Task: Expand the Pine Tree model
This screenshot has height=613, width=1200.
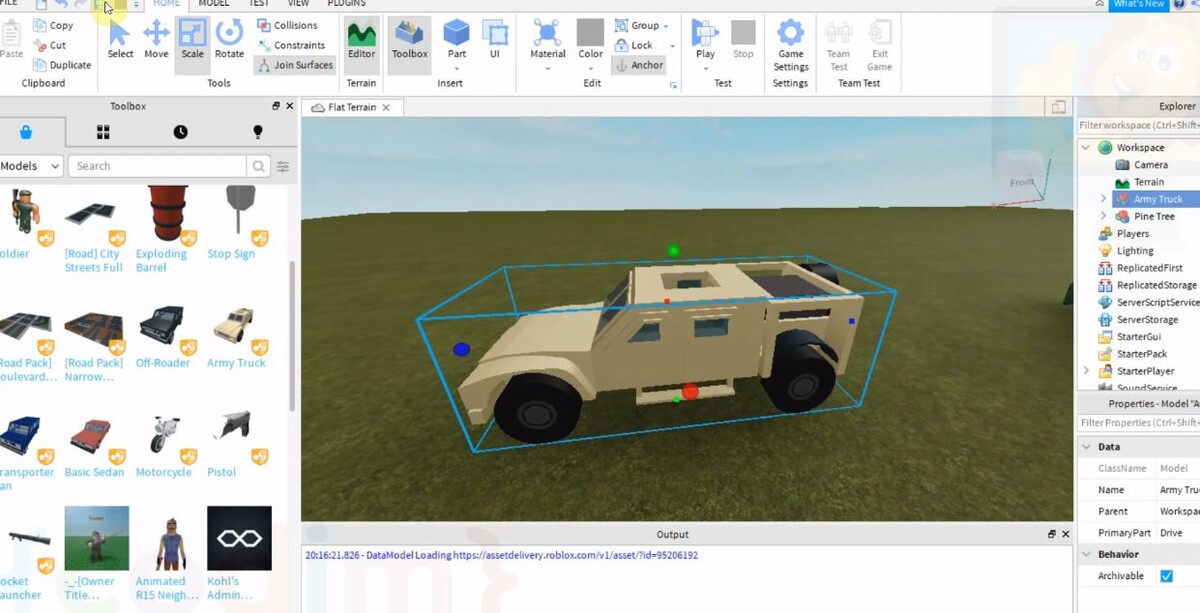Action: (x=1103, y=216)
